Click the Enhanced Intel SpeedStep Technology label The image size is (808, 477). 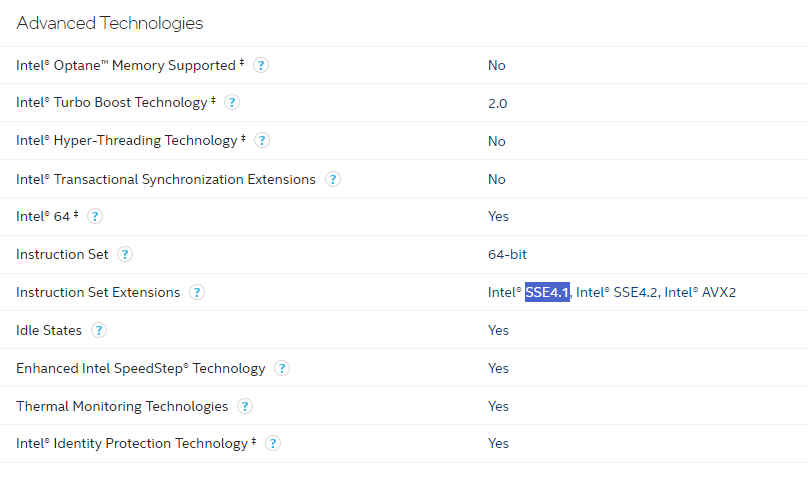[x=141, y=368]
